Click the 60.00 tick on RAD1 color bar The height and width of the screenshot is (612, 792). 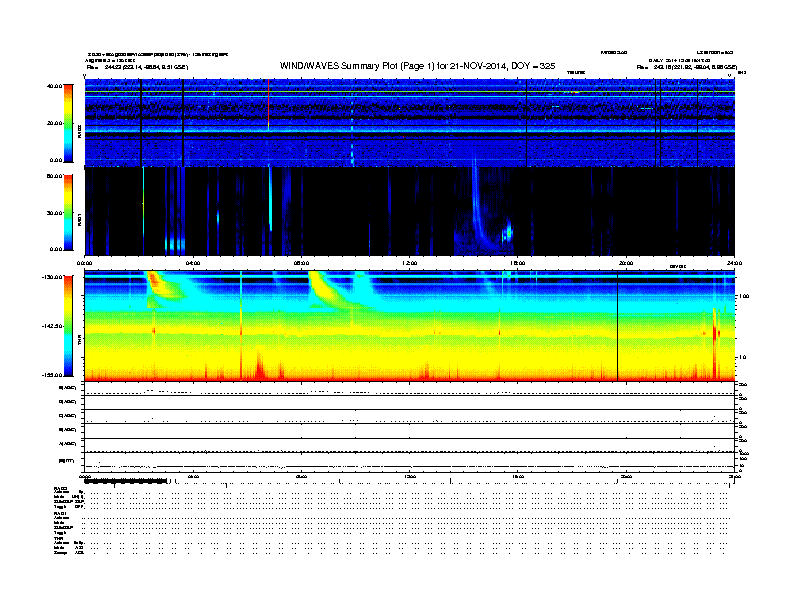(54, 176)
